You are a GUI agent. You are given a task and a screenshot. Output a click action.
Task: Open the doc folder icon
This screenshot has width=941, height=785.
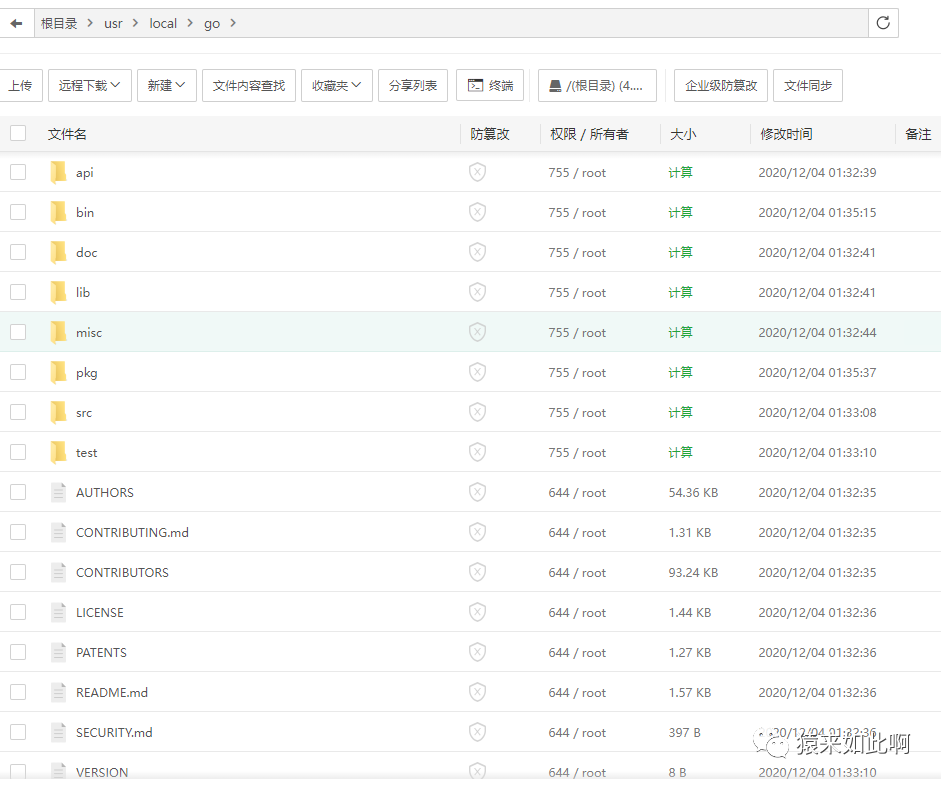(58, 252)
